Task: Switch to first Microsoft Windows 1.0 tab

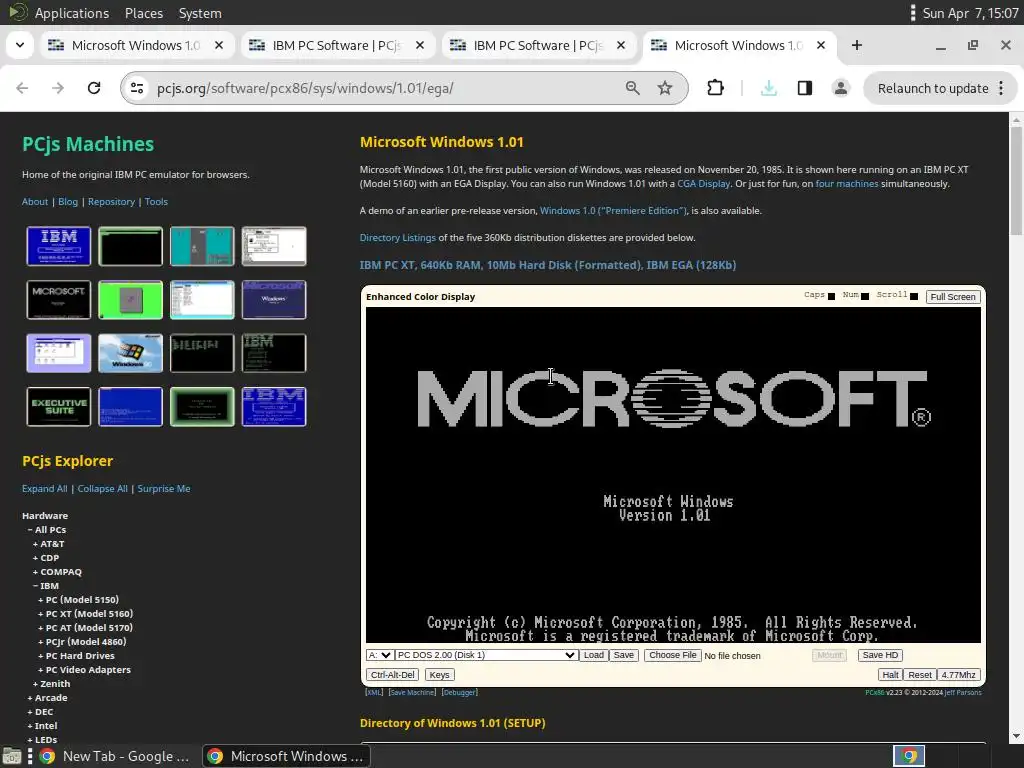Action: click(x=136, y=45)
